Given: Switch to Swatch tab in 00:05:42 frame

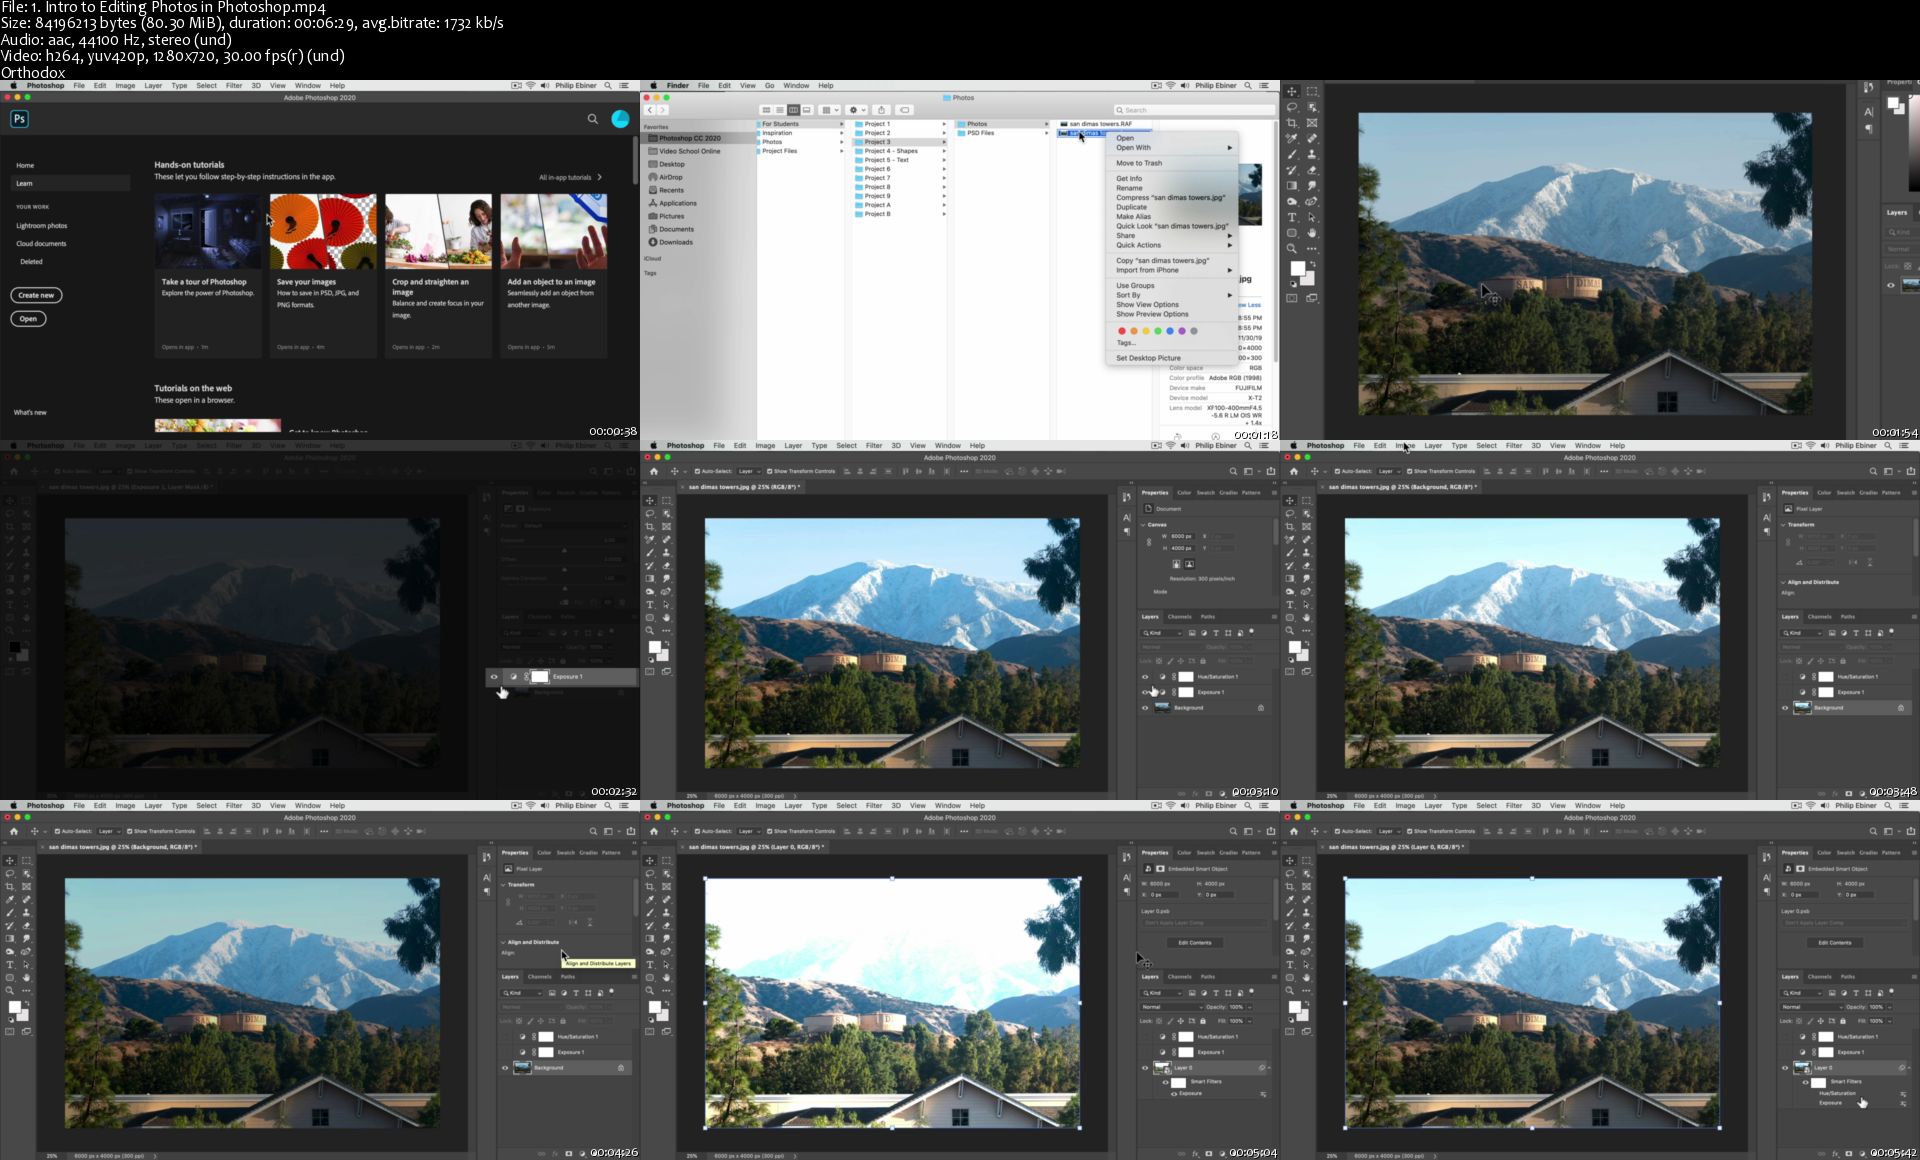Looking at the screenshot, I should coord(1845,853).
